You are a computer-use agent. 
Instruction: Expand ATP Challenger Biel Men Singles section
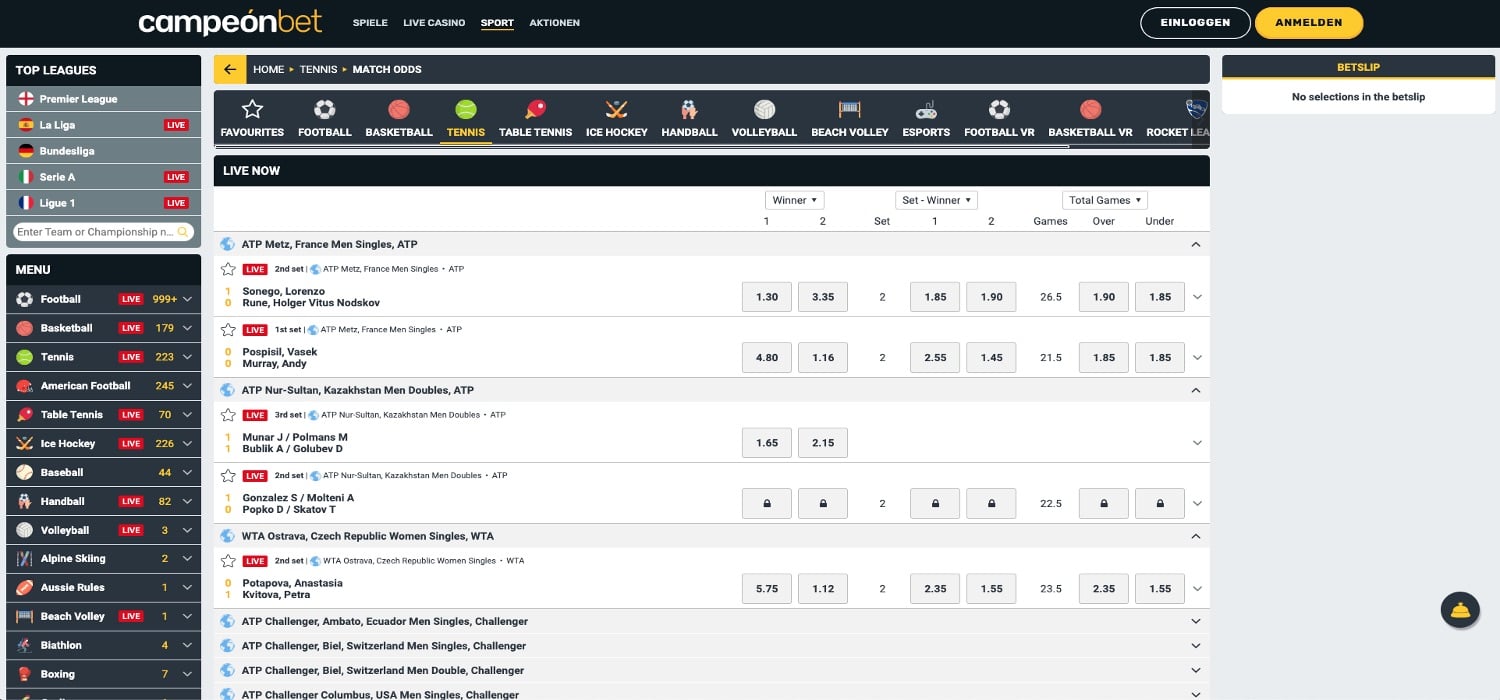1195,646
